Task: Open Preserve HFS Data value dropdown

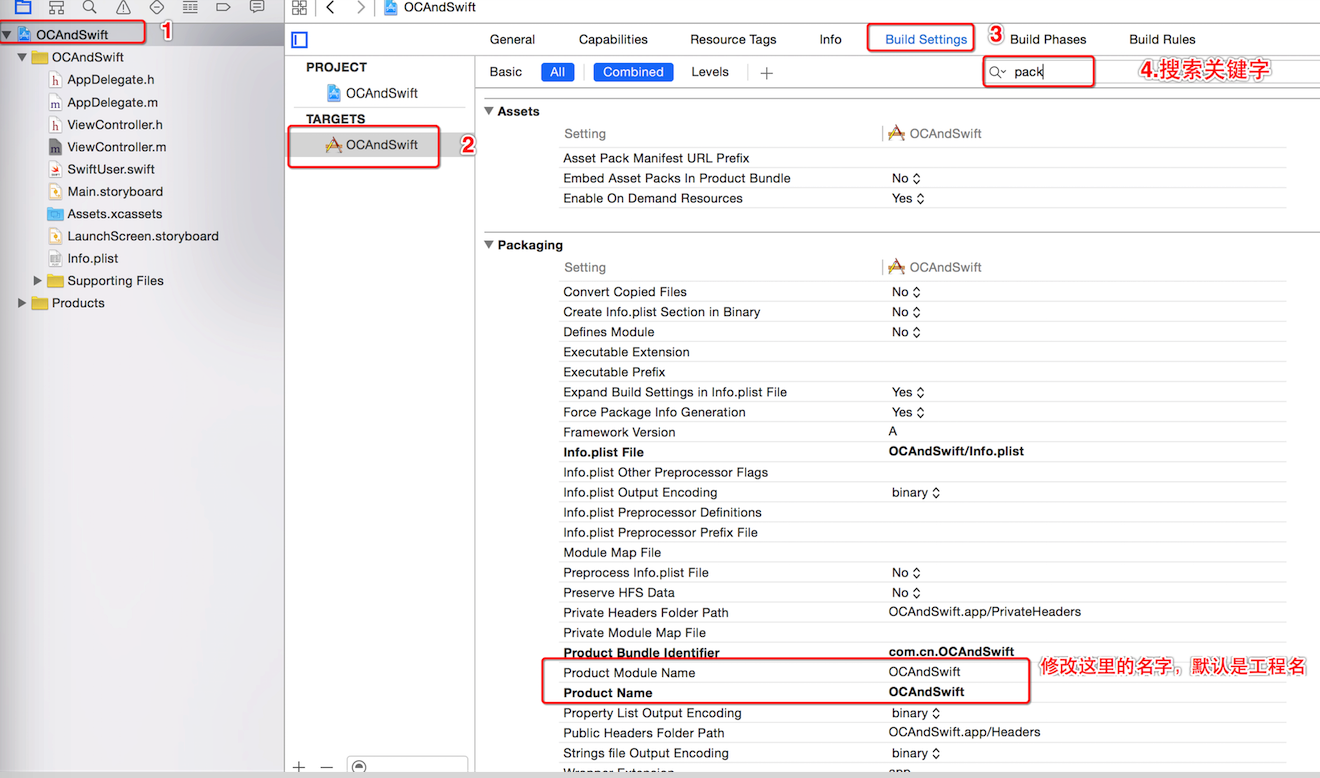Action: coord(906,592)
